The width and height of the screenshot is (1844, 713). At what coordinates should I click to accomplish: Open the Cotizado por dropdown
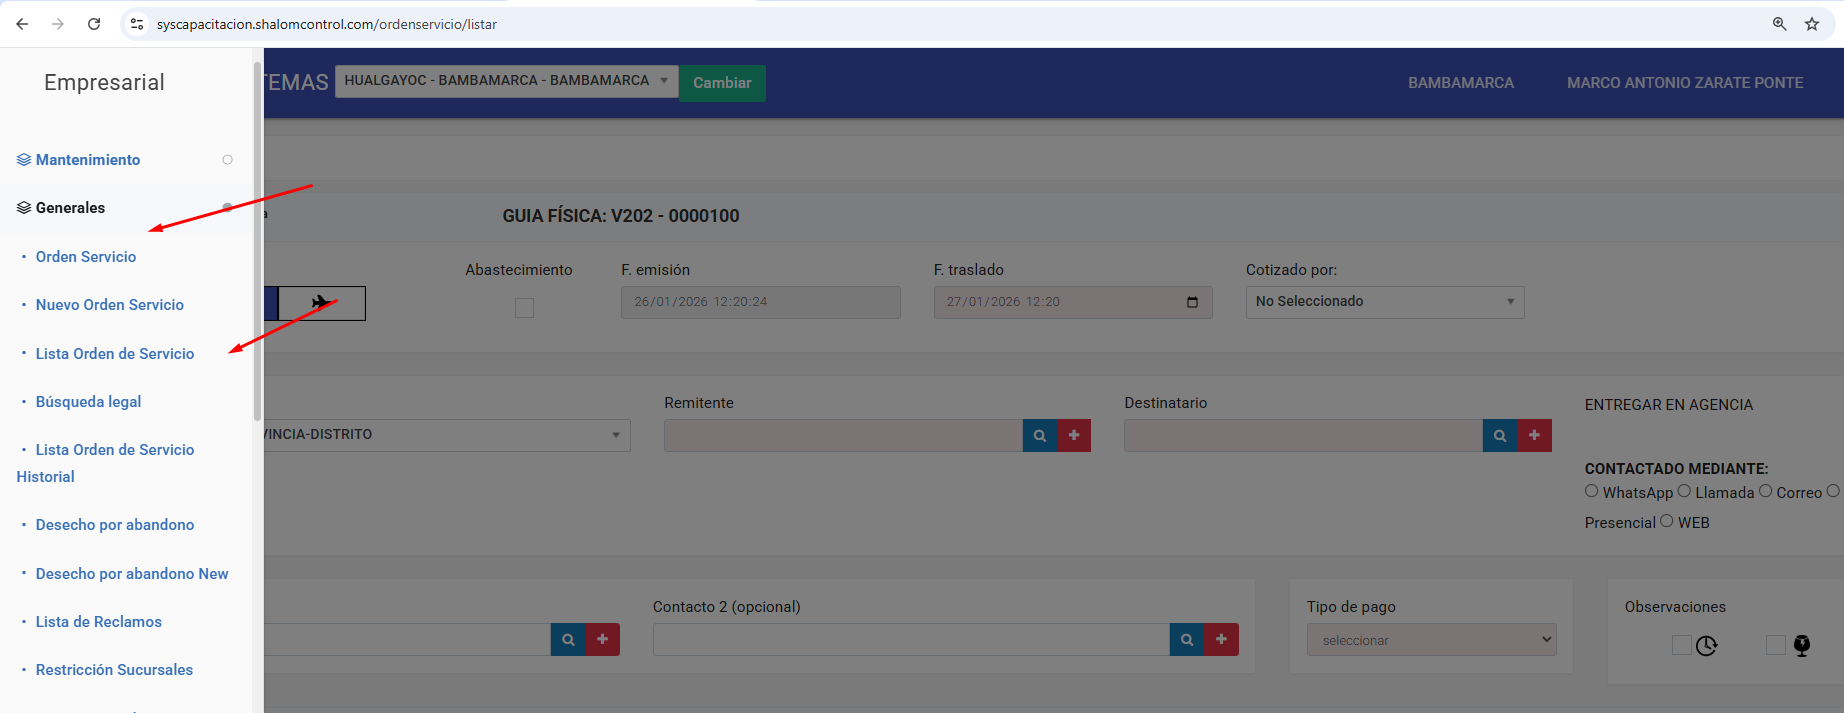coord(1384,302)
